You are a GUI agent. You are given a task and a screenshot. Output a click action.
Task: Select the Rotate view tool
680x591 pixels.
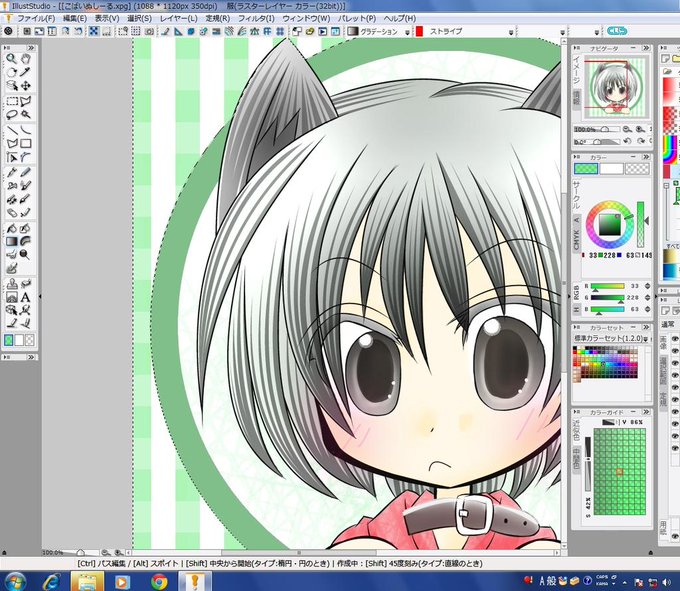[x=12, y=72]
